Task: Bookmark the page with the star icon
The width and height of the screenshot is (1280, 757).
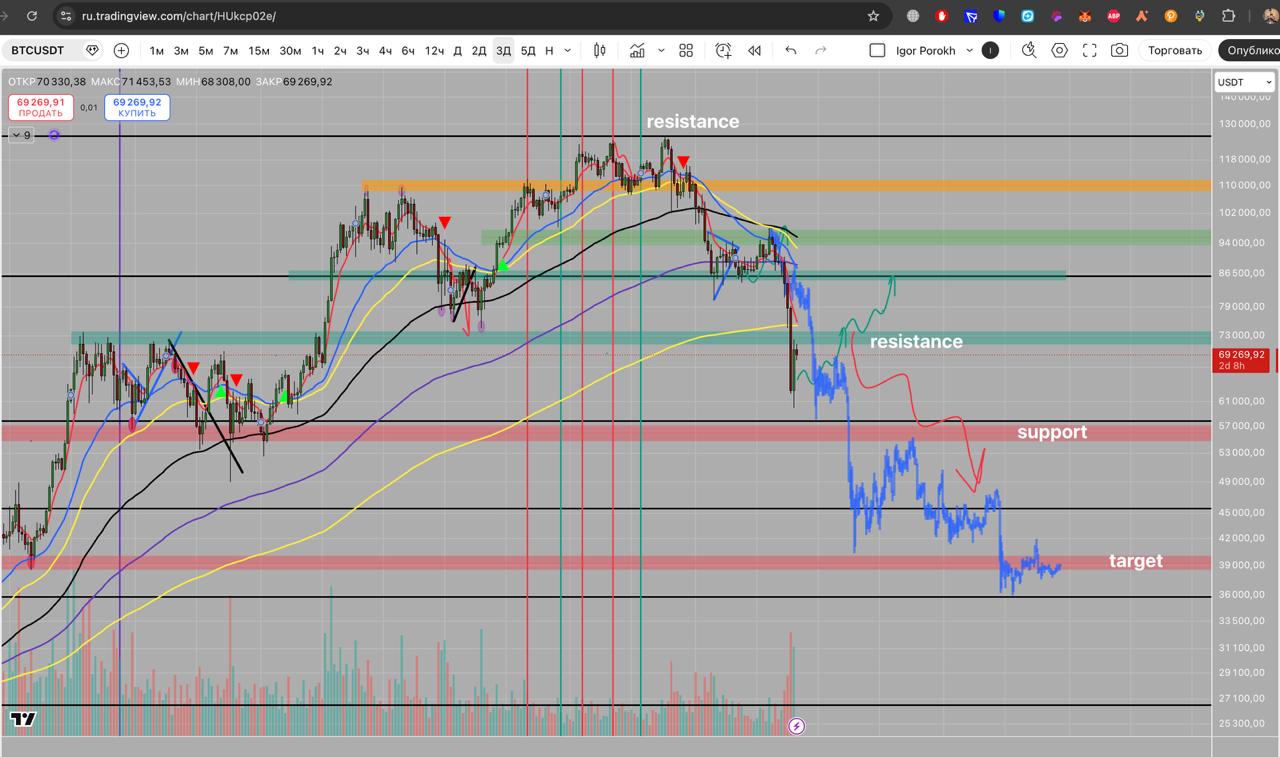Action: 873,16
